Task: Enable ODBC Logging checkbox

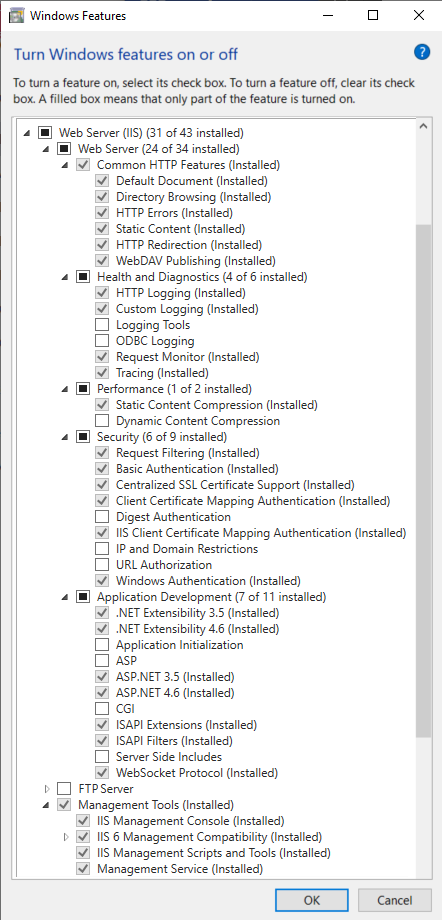Action: coord(102,340)
